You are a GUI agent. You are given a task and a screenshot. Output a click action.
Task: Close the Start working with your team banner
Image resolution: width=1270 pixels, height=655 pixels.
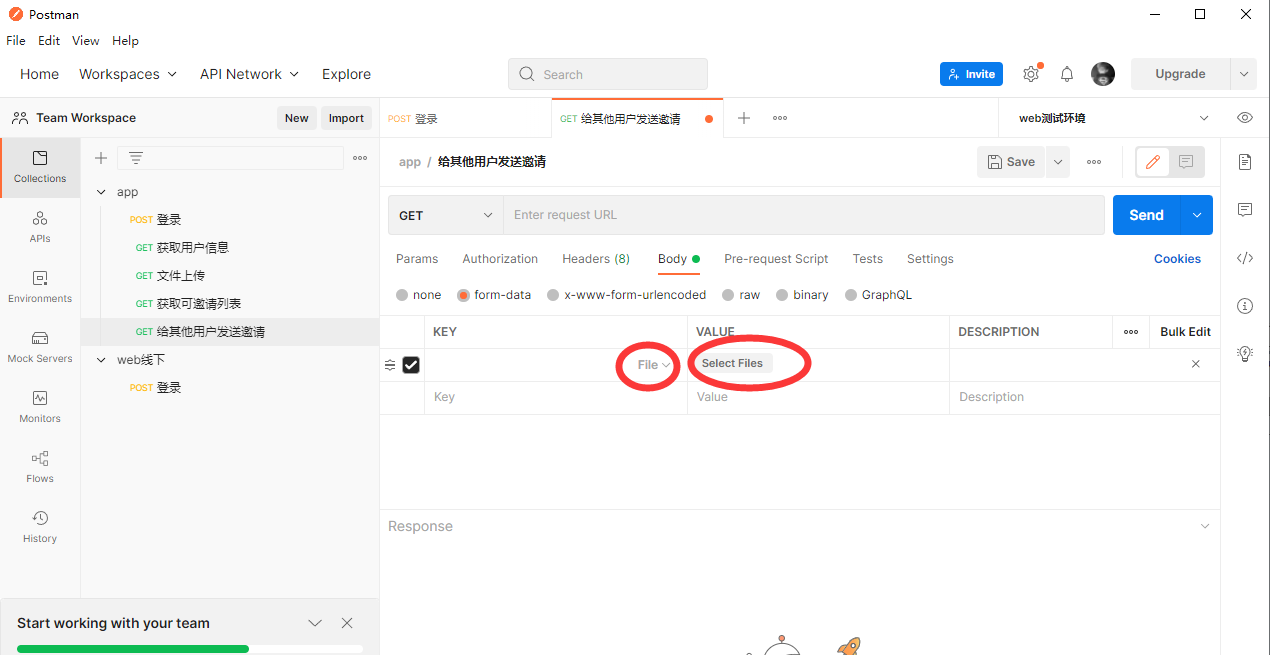pos(347,623)
